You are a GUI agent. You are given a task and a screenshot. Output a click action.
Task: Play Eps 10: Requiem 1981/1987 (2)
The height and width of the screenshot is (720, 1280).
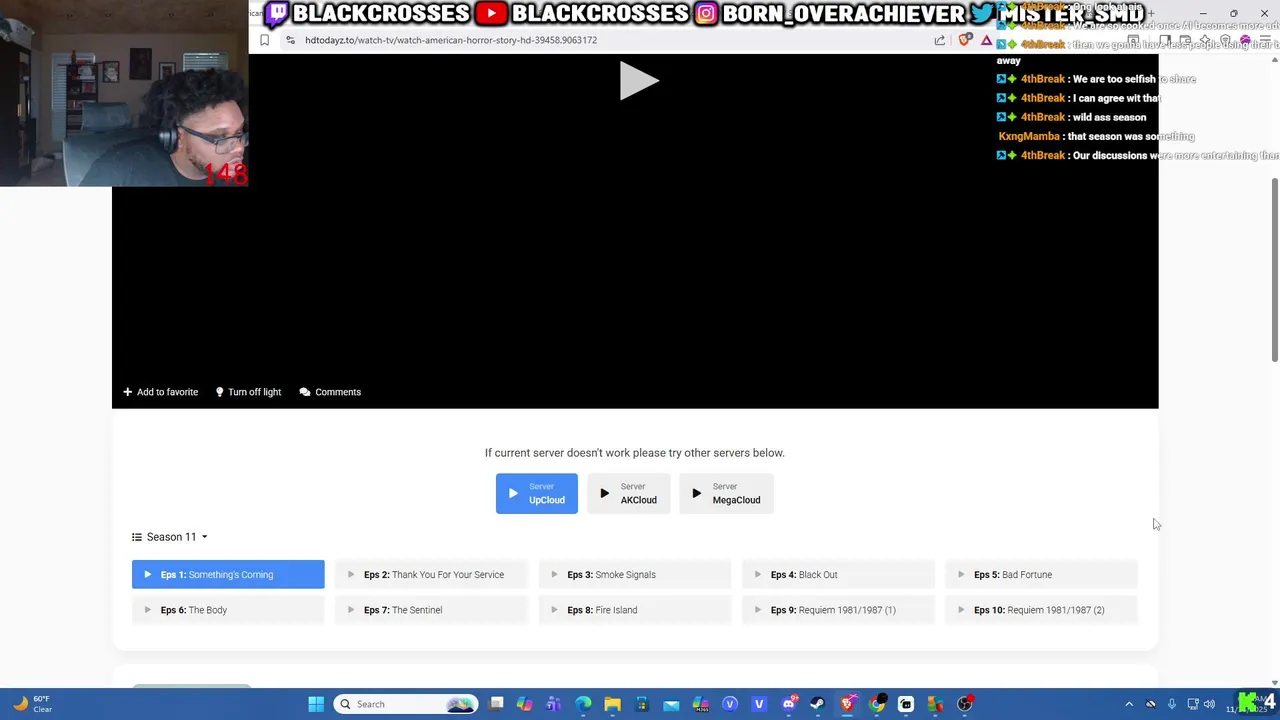point(1041,610)
